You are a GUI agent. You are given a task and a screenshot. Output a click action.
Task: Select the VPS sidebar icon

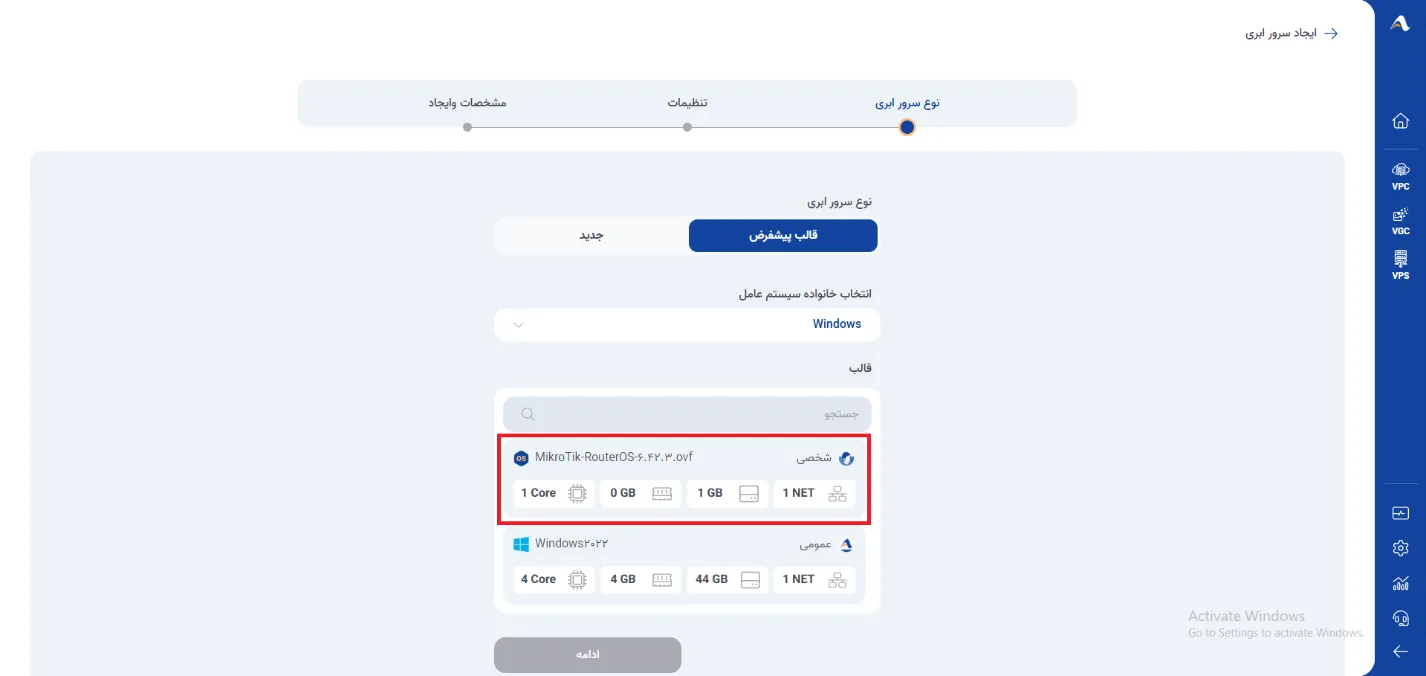[x=1400, y=265]
